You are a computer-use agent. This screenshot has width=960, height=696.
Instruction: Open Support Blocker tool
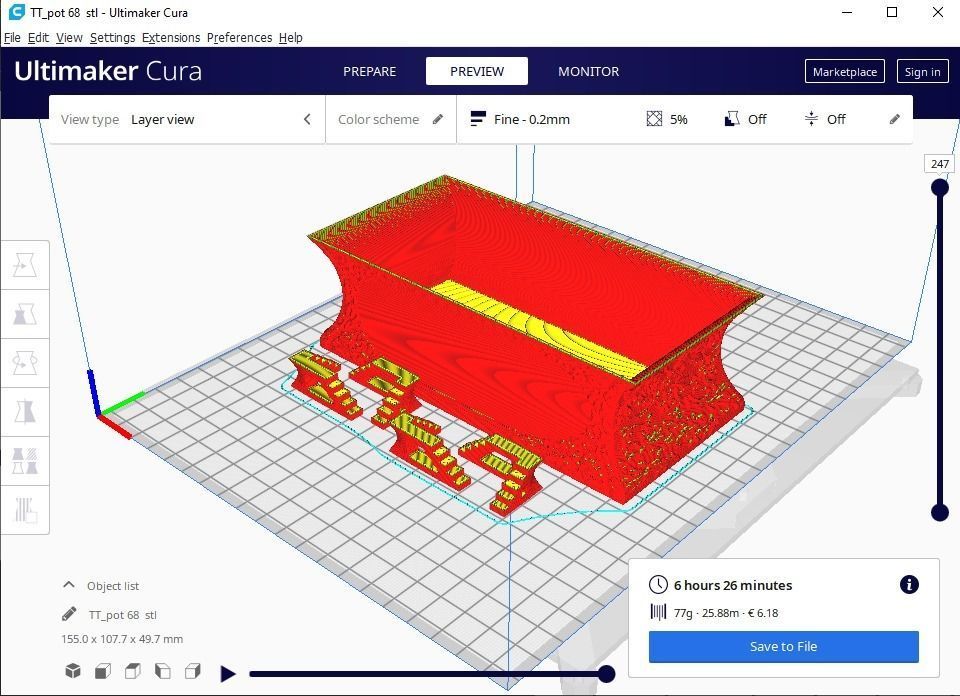pos(24,510)
